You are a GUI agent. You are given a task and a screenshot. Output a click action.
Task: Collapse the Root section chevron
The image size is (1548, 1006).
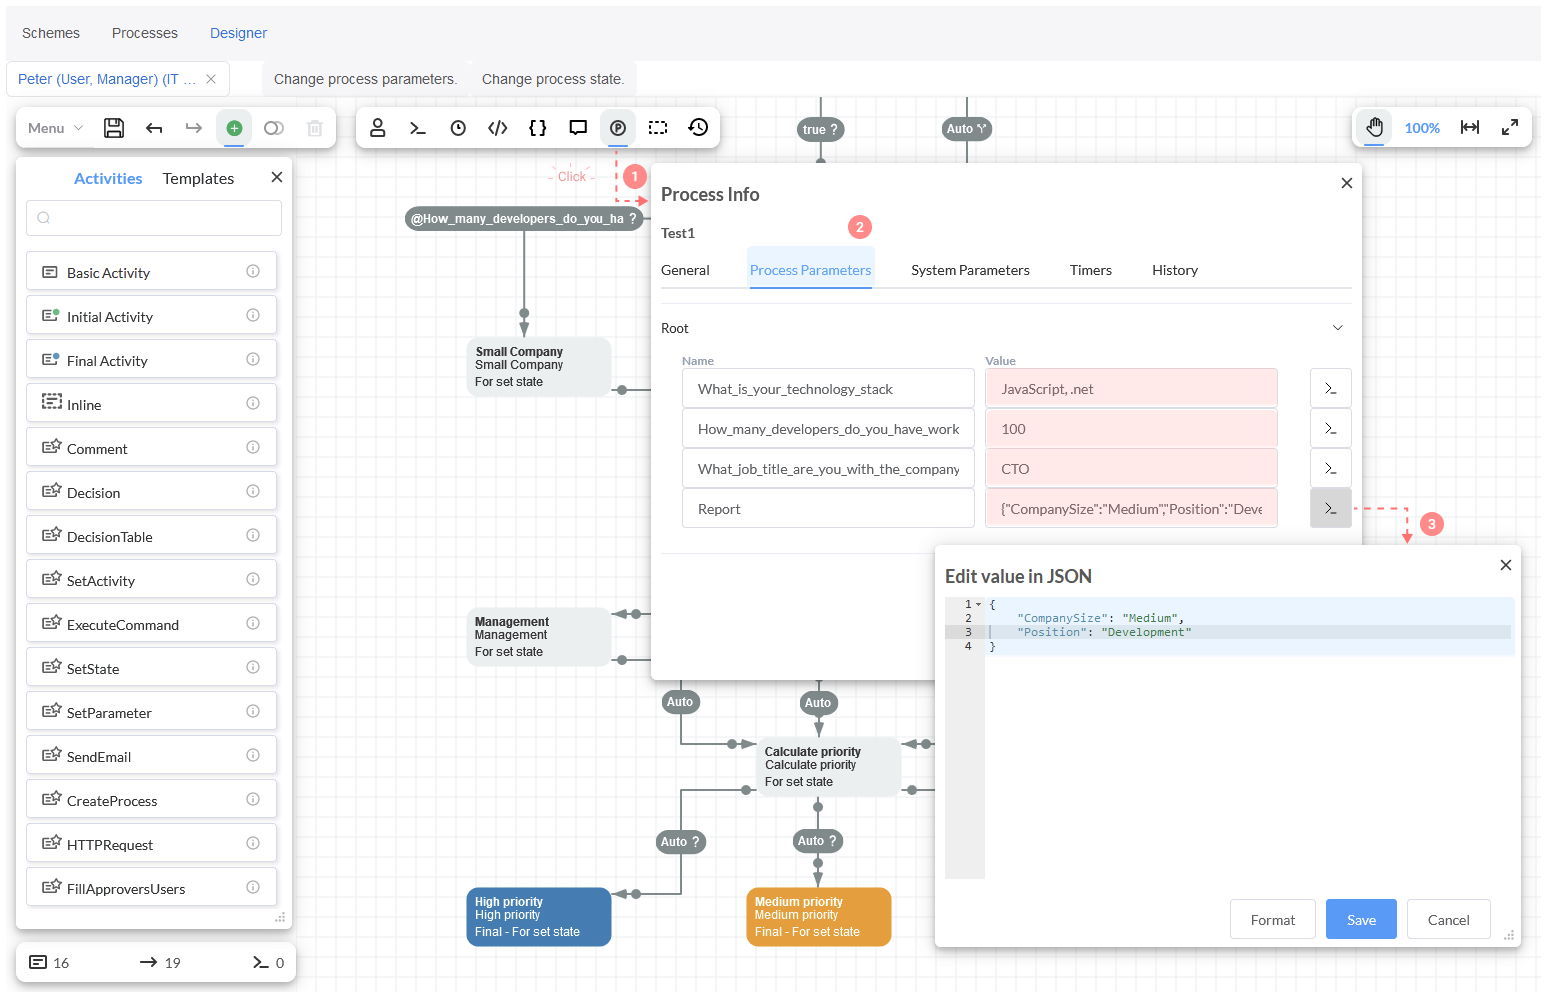click(1338, 328)
